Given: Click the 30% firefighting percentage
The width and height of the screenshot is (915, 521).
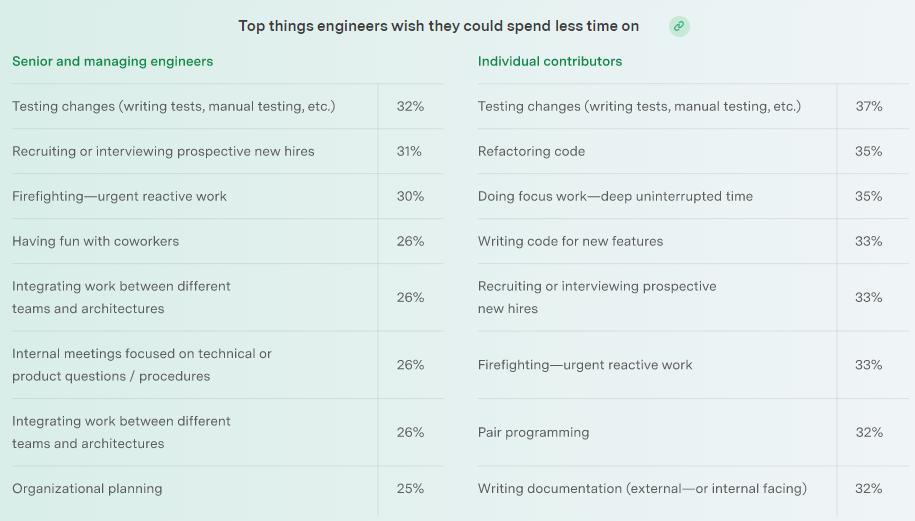Looking at the screenshot, I should 410,196.
